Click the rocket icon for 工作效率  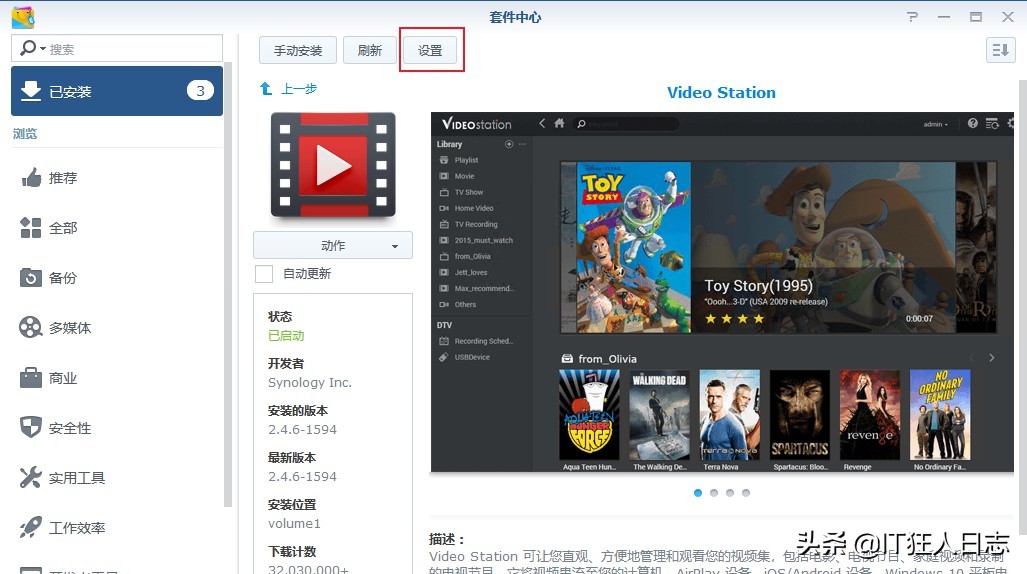pyautogui.click(x=31, y=527)
